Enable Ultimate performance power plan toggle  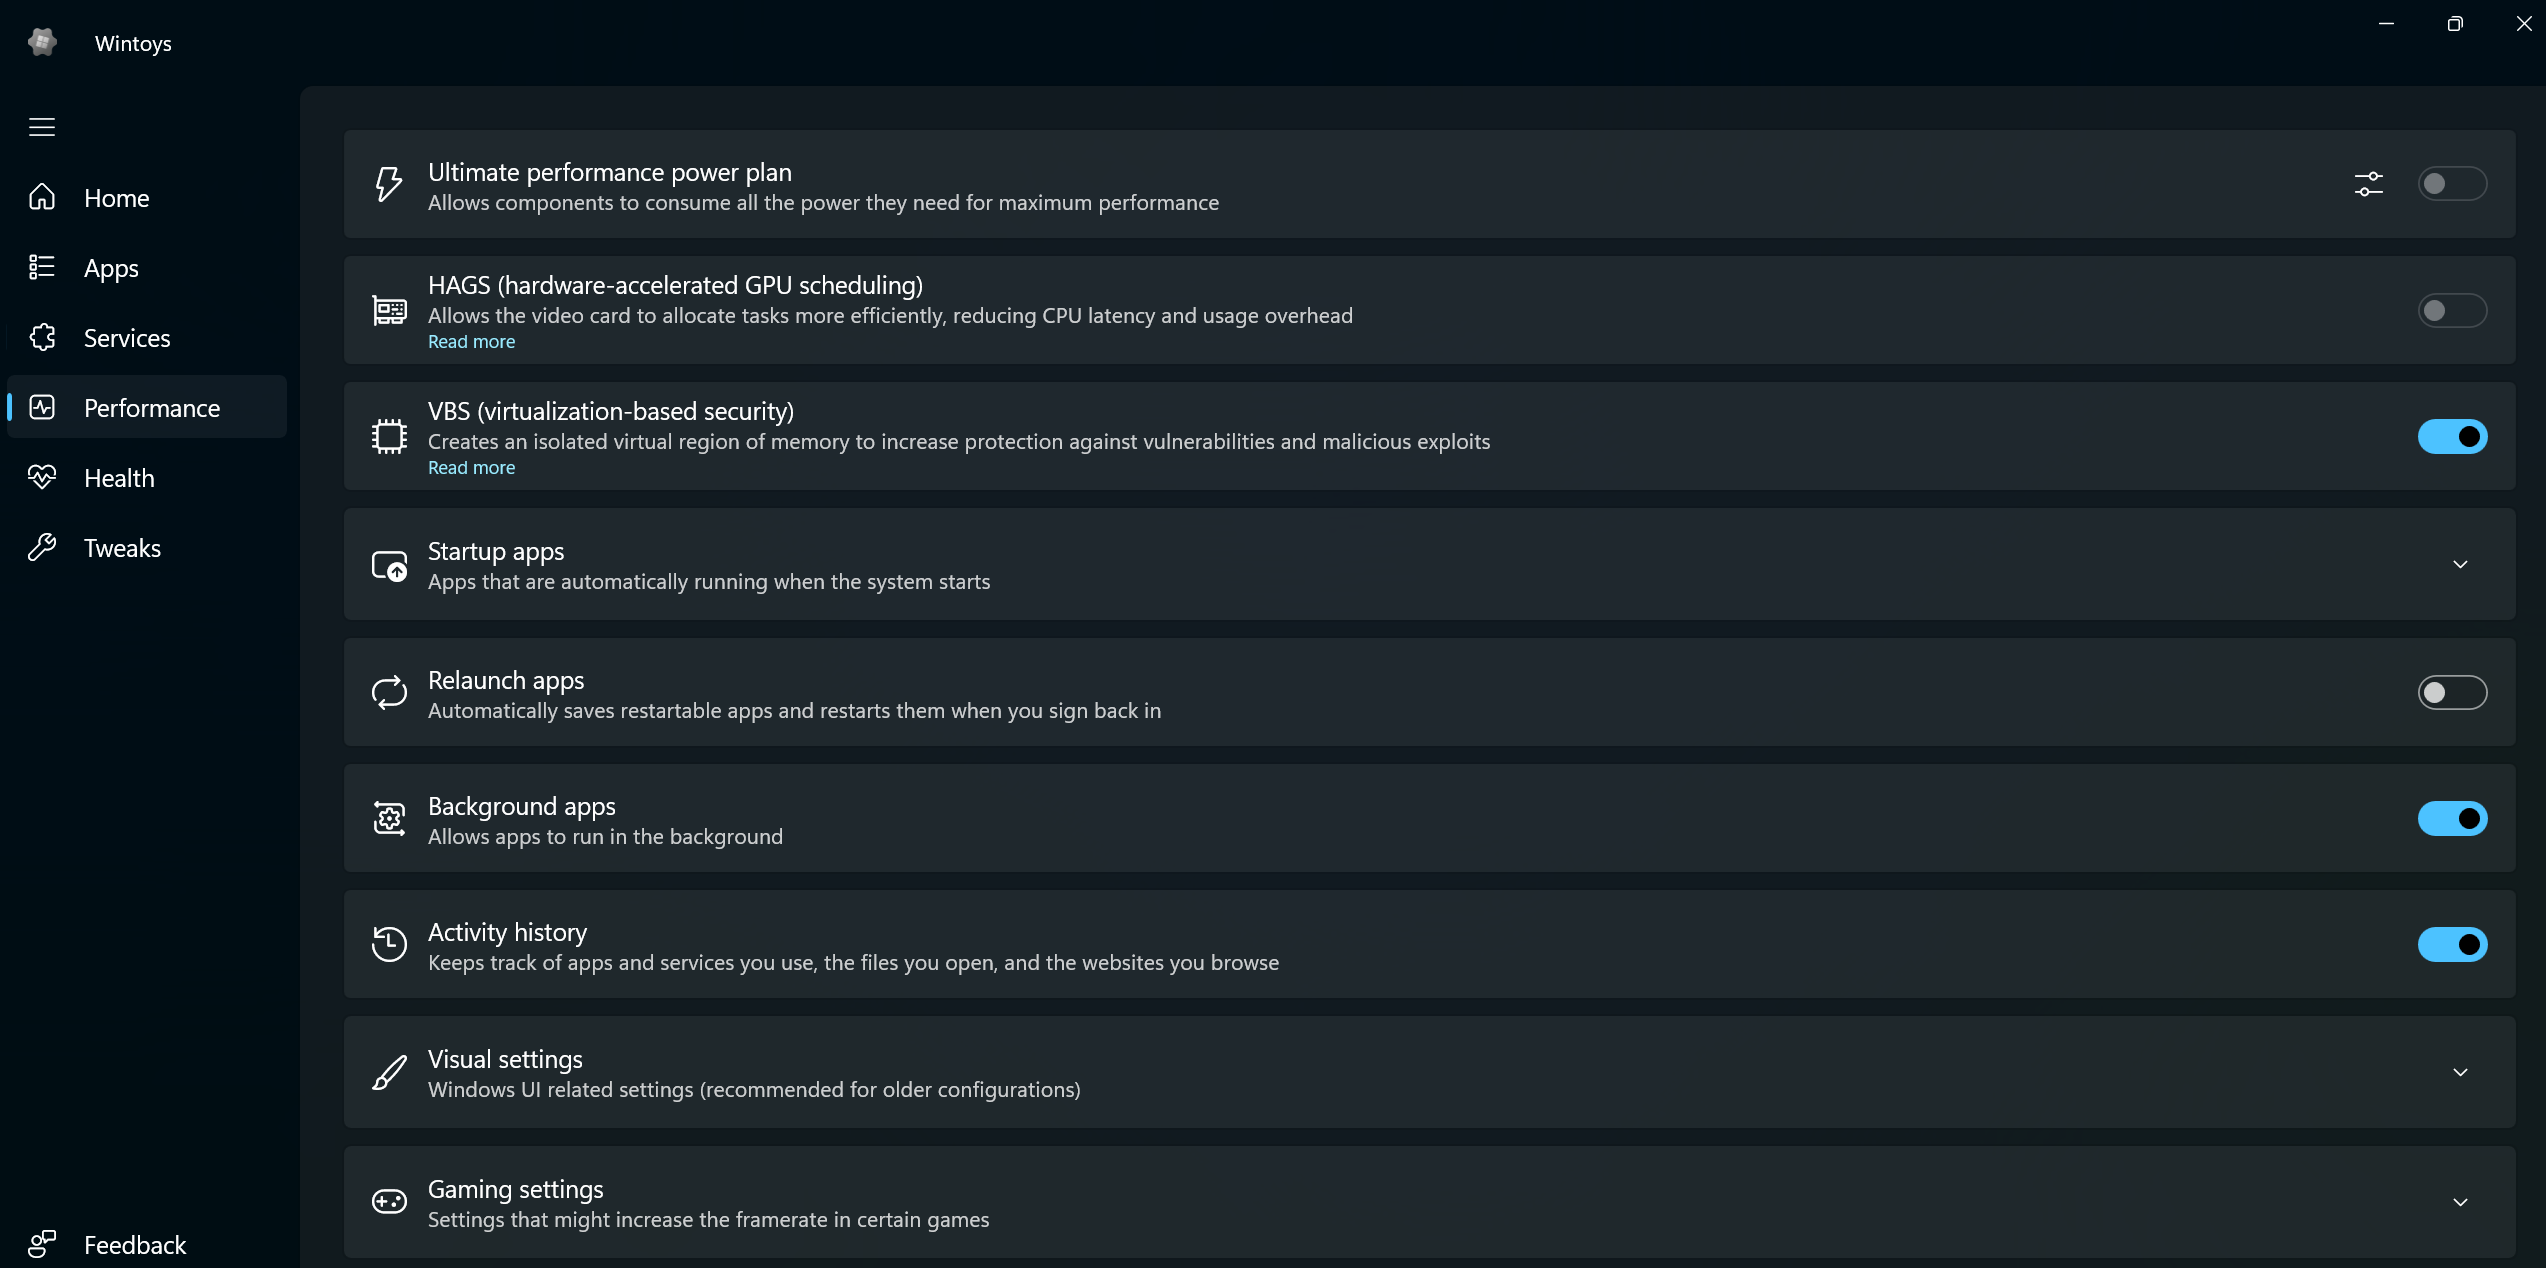(2452, 184)
